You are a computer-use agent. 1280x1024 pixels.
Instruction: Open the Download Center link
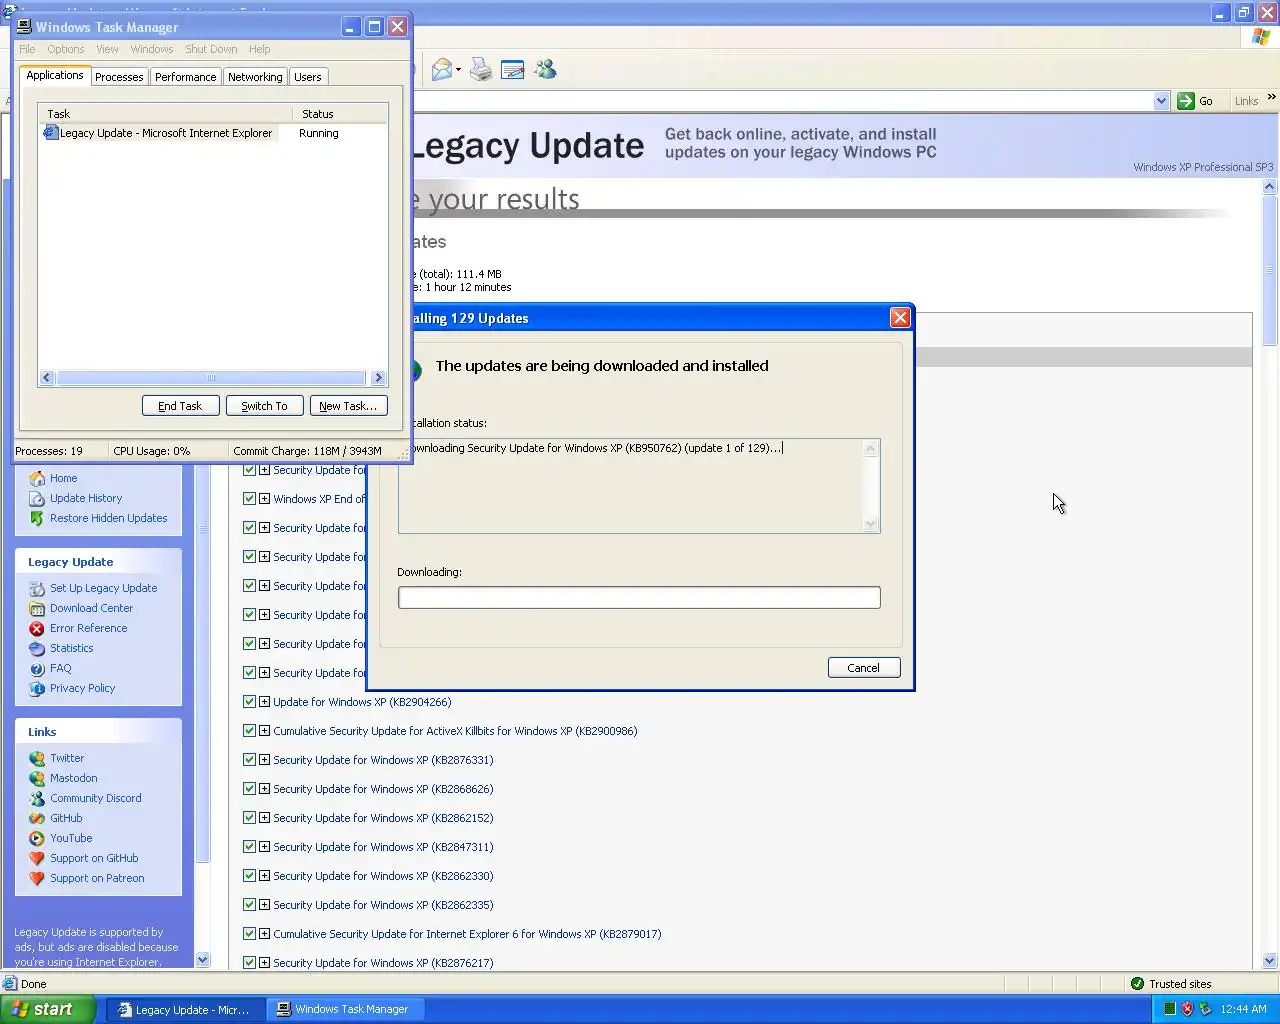pos(91,608)
